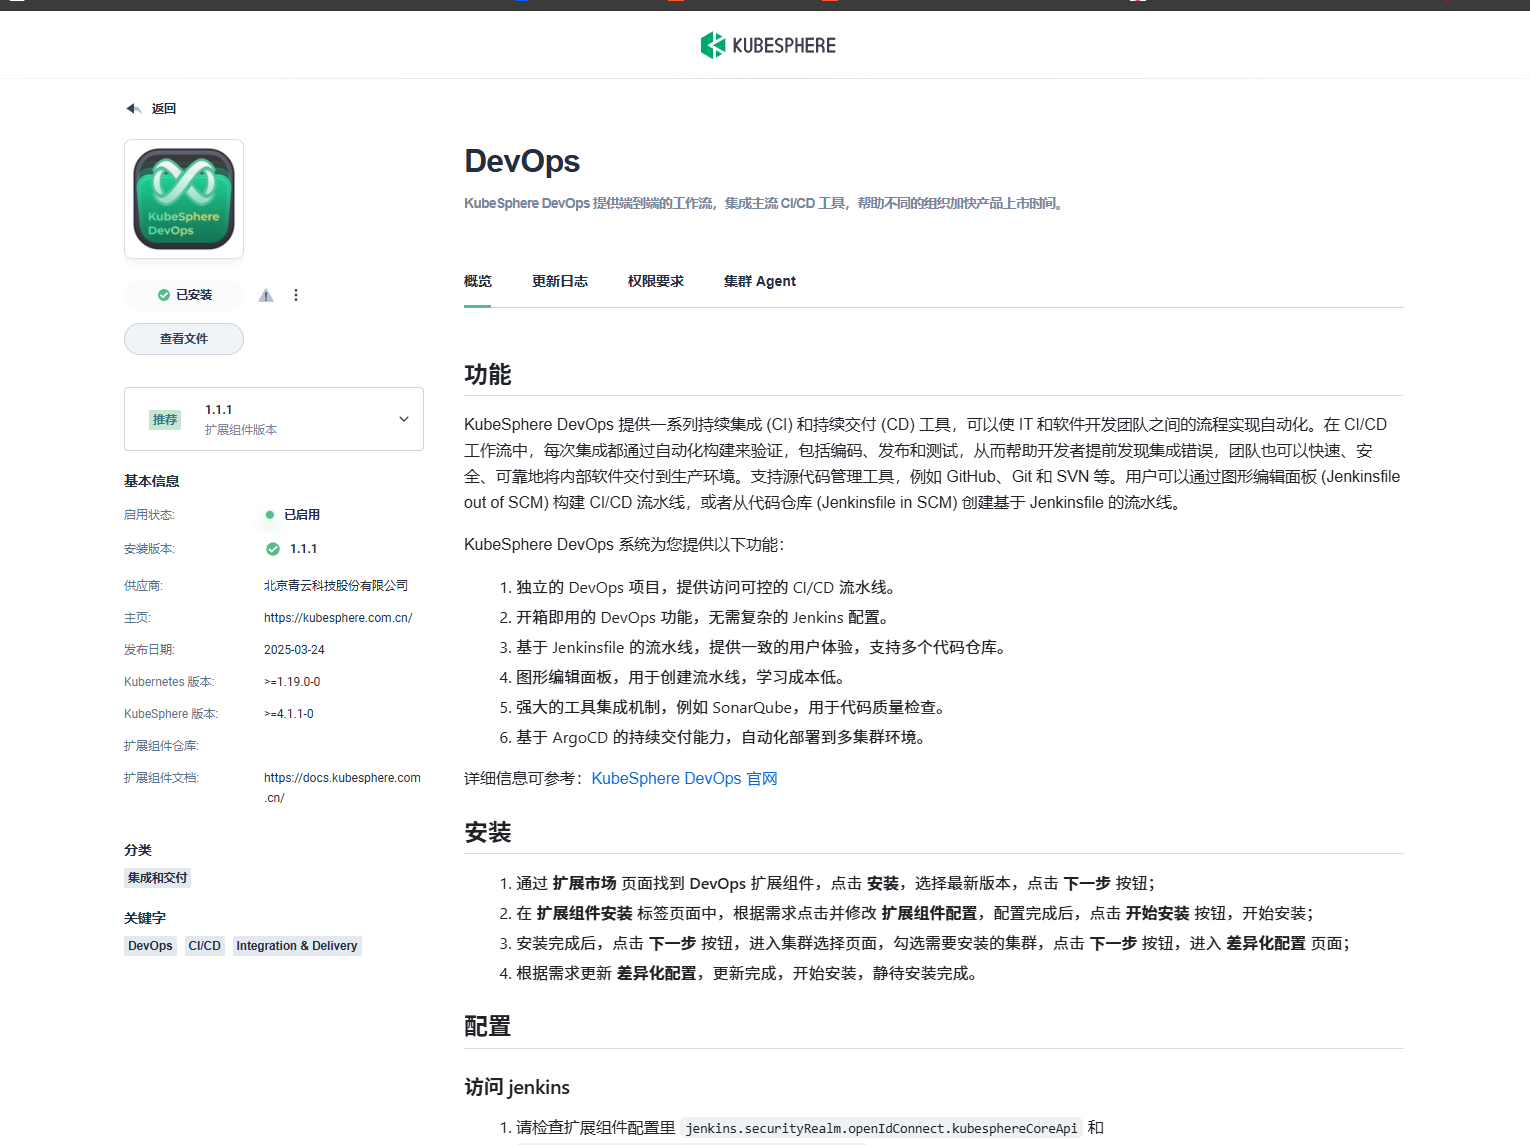Click the 已启用 enabled status text
Viewport: 1530px width, 1145px height.
coord(302,515)
